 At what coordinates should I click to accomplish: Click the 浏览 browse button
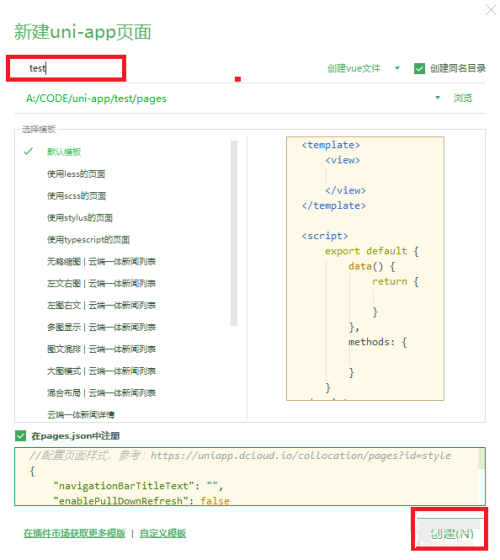click(463, 98)
